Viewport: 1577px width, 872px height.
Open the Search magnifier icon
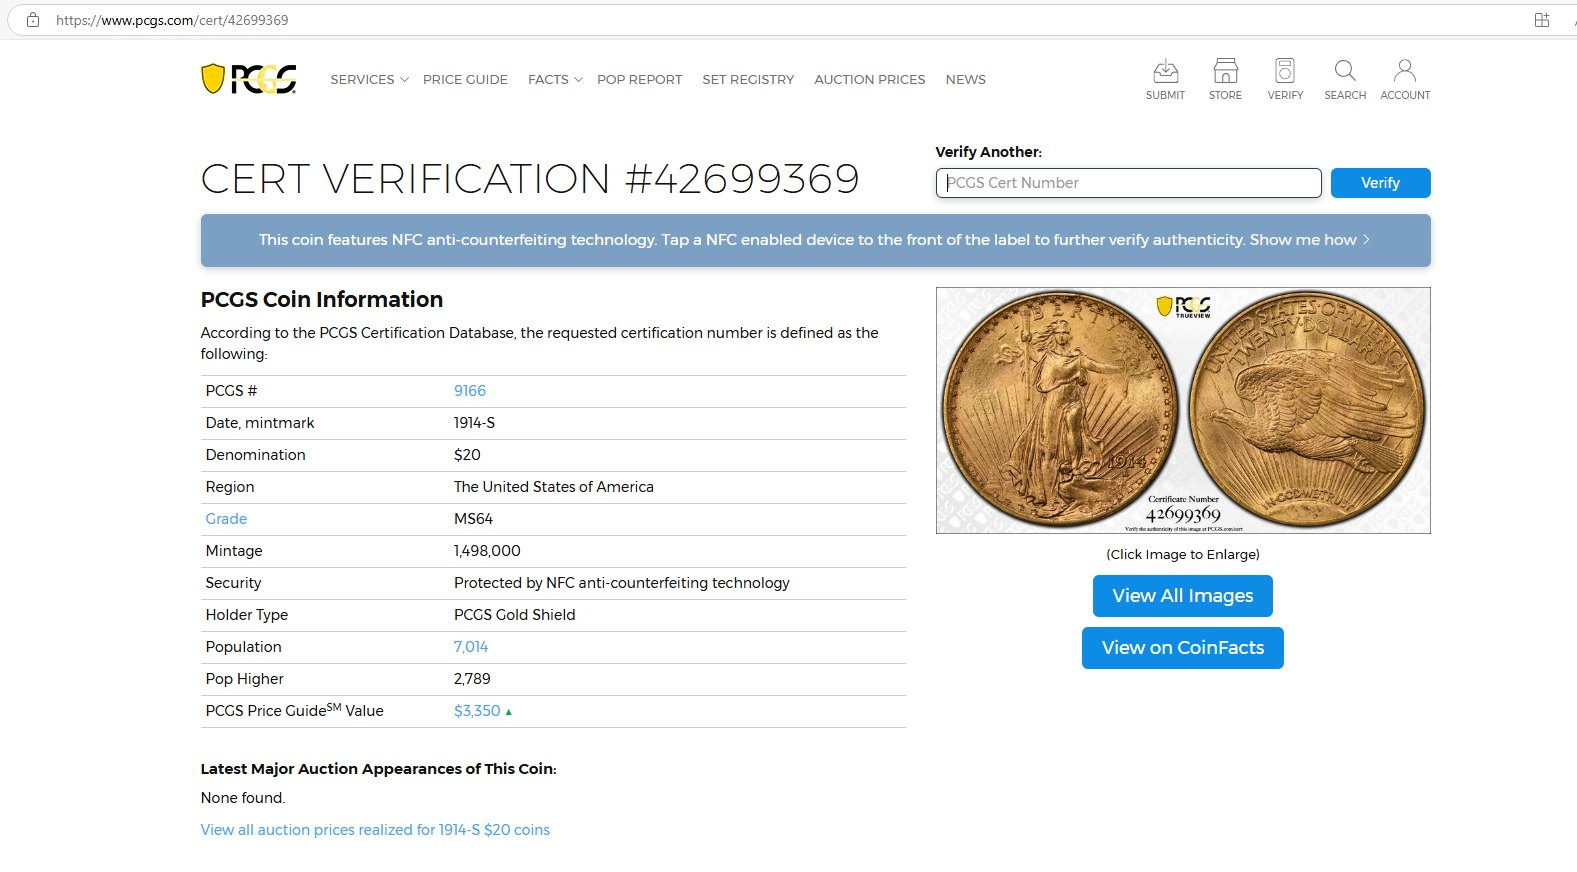1345,79
